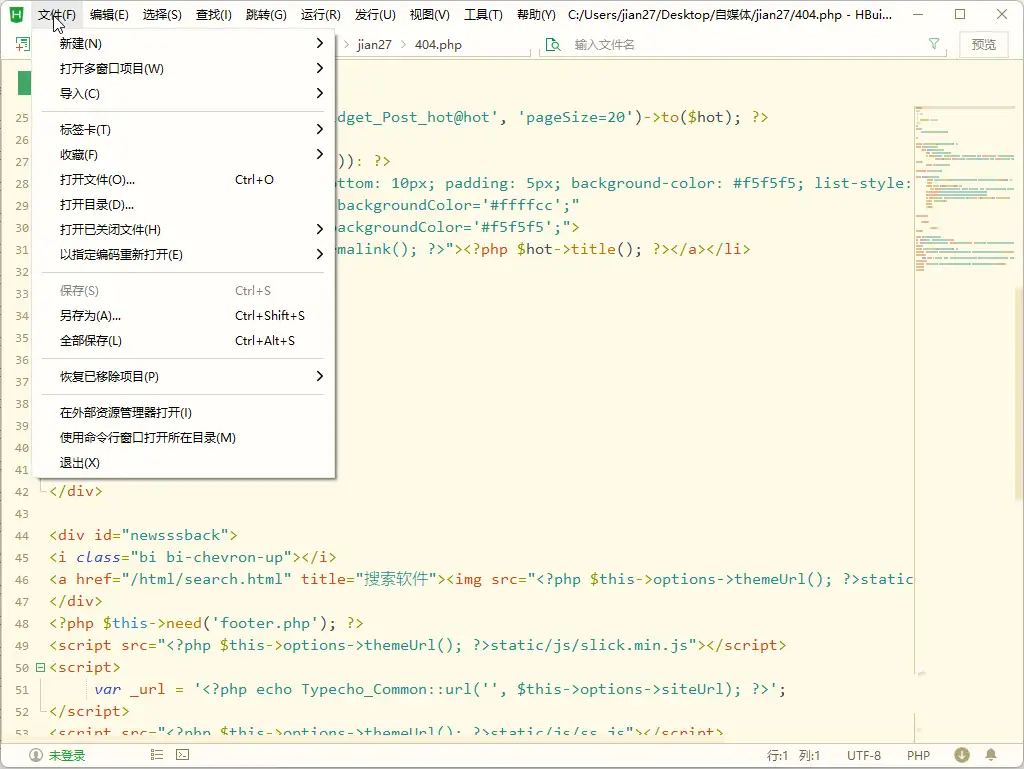
Task: Collapse the code fold marker at line 50
Action: (x=40, y=667)
